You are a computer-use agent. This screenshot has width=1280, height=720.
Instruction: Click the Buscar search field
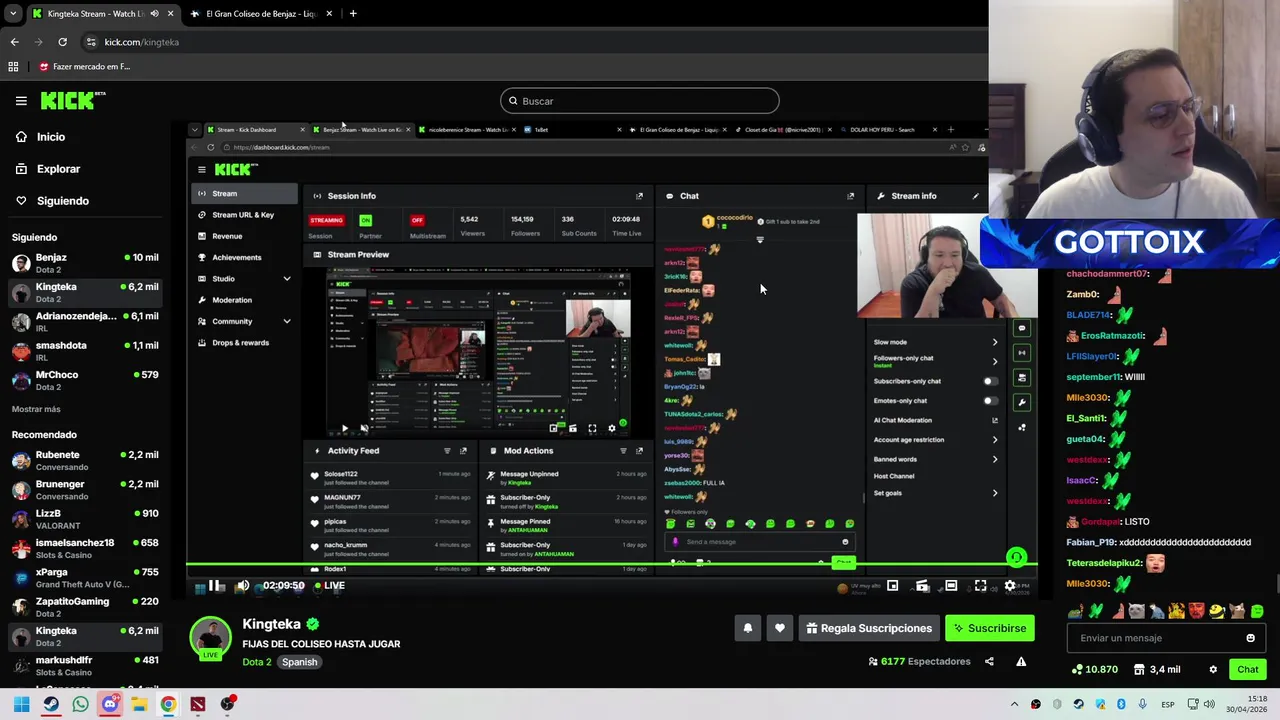point(640,101)
